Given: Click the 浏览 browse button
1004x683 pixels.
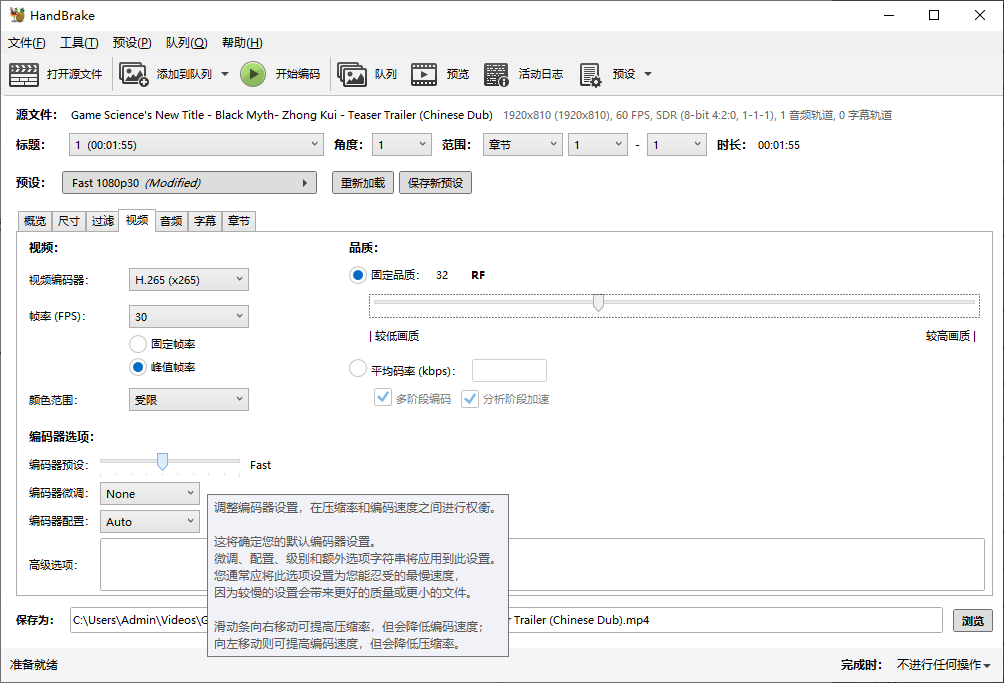Looking at the screenshot, I should 972,620.
